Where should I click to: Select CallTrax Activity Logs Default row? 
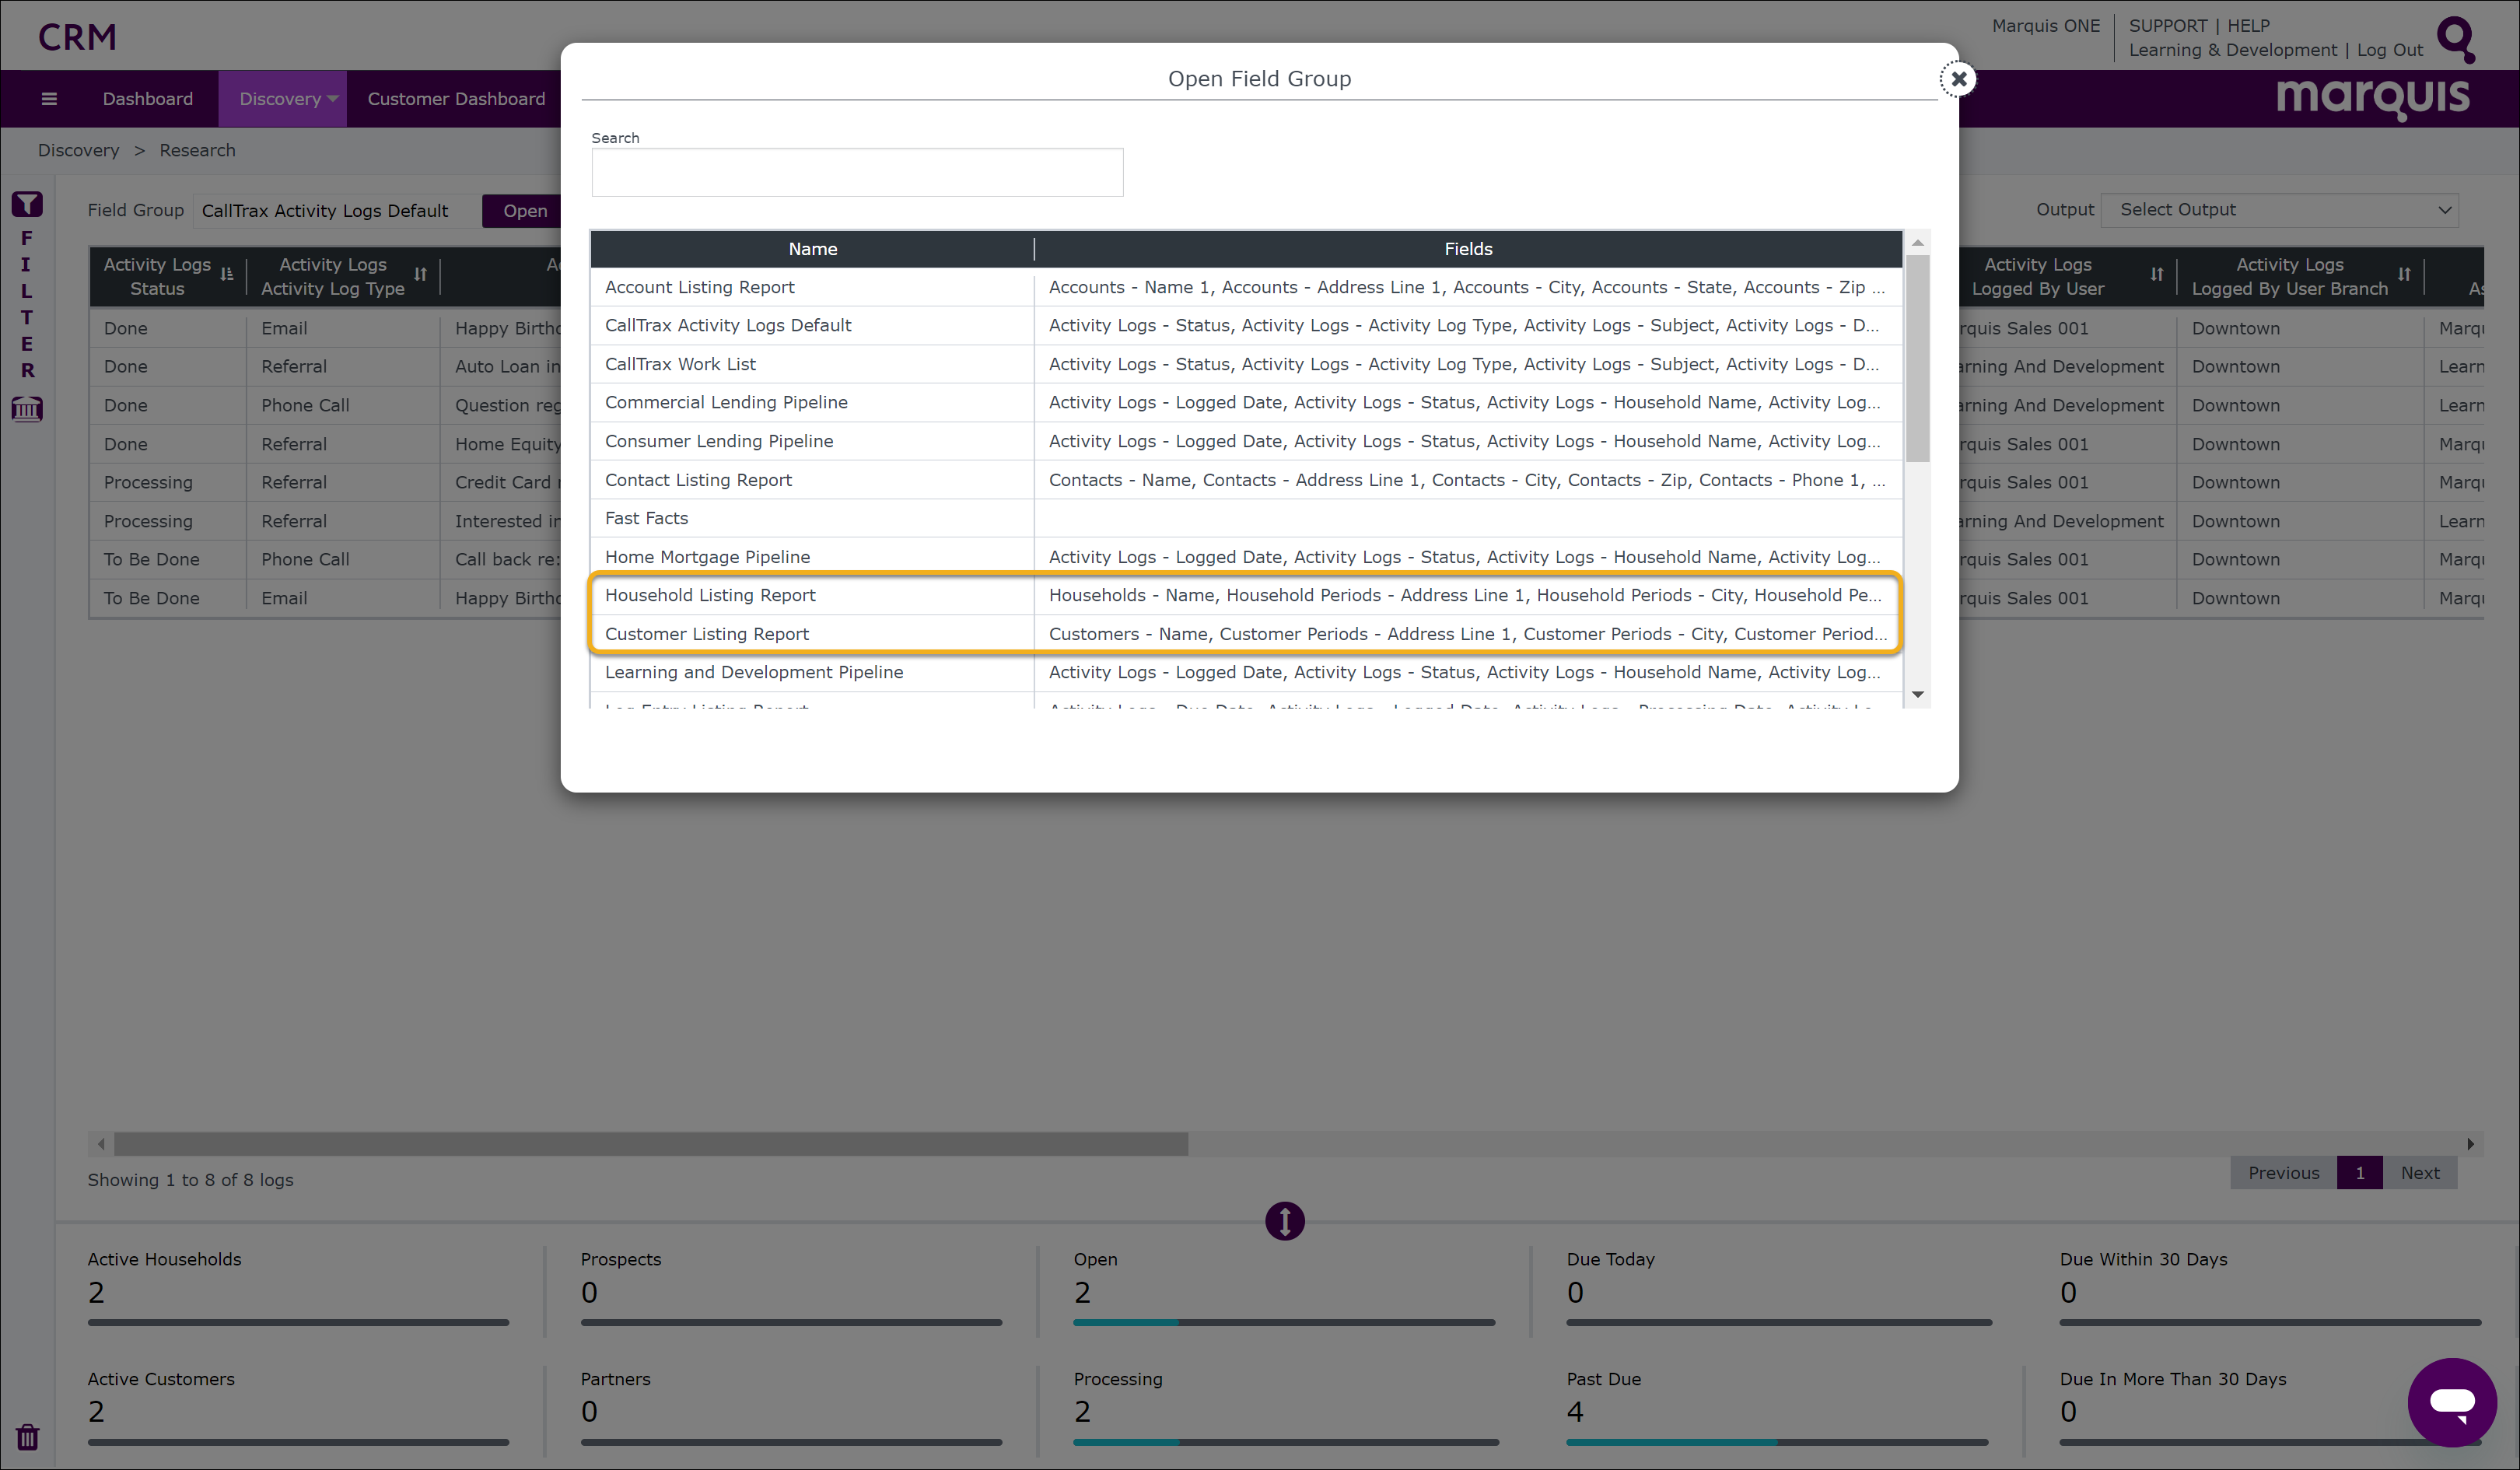[x=1246, y=325]
